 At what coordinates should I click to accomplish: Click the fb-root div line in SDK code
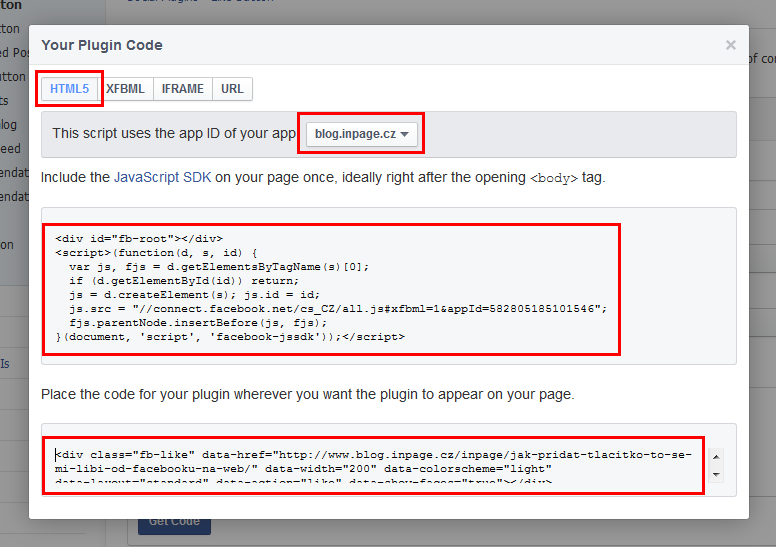click(139, 238)
